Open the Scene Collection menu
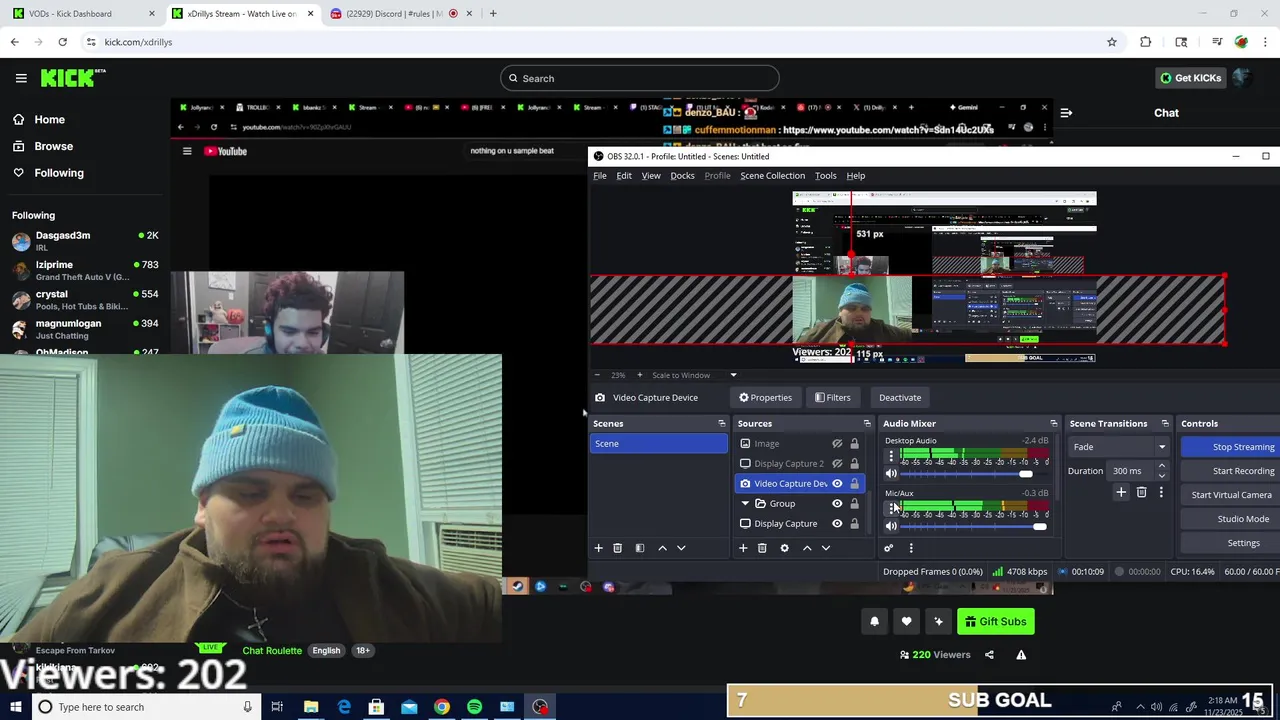Image resolution: width=1280 pixels, height=720 pixels. coord(772,176)
